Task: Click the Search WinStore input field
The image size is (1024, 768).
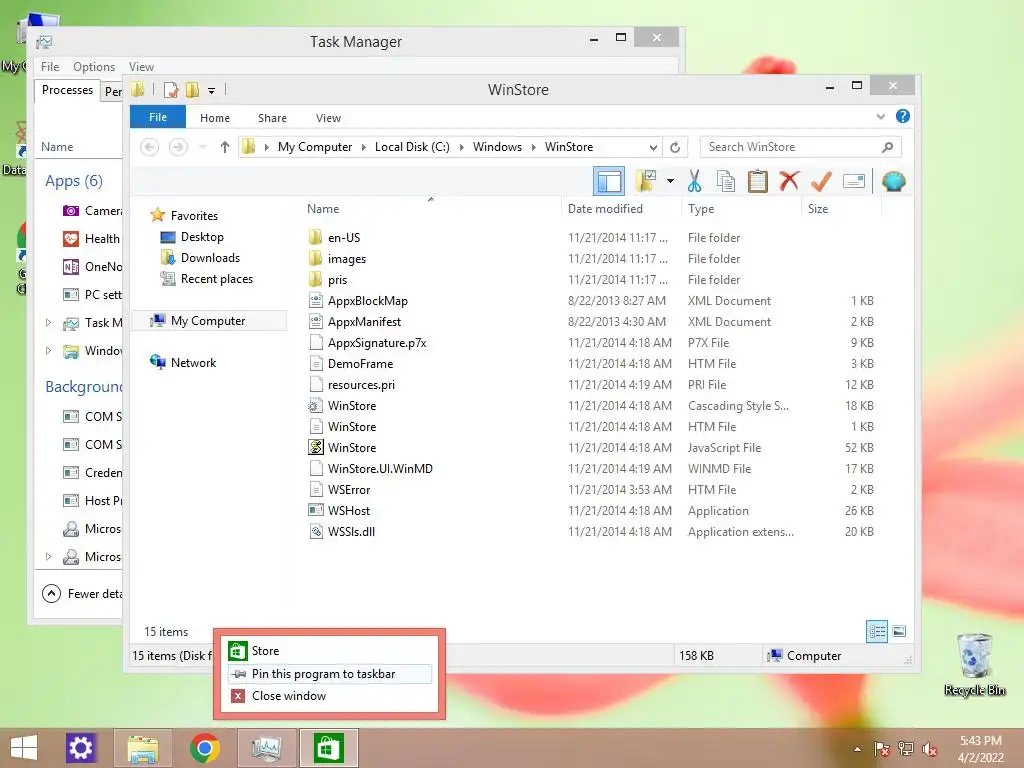Action: click(801, 147)
